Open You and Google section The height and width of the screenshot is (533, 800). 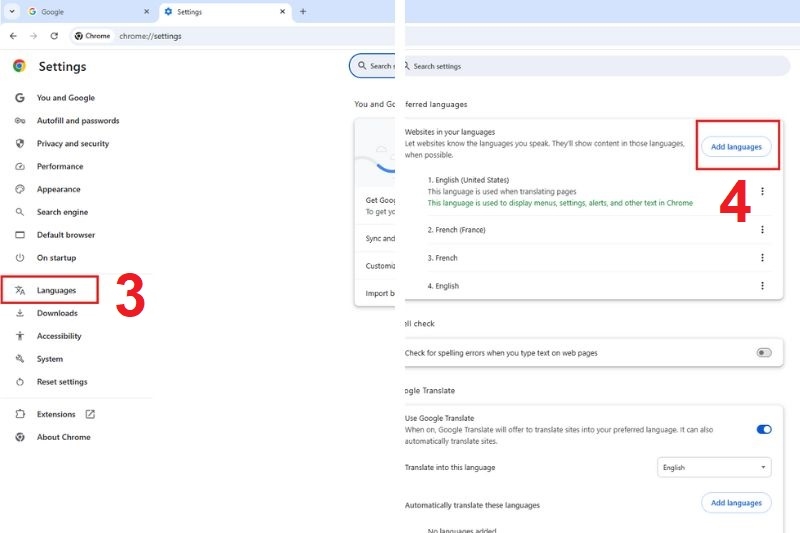click(x=65, y=97)
